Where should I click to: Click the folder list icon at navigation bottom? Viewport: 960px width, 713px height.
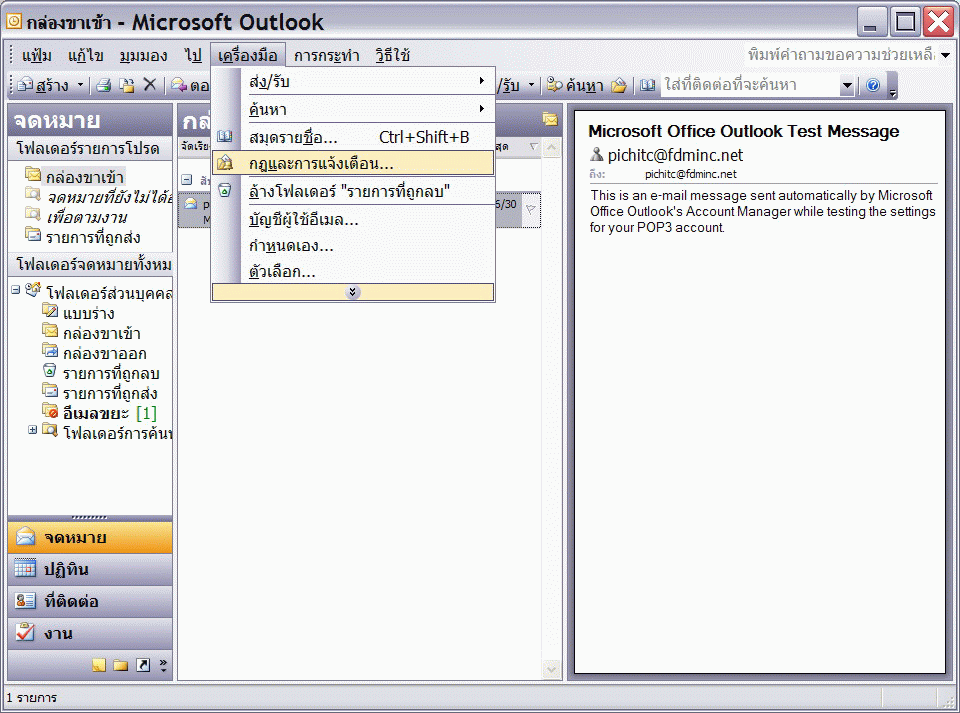pos(121,665)
